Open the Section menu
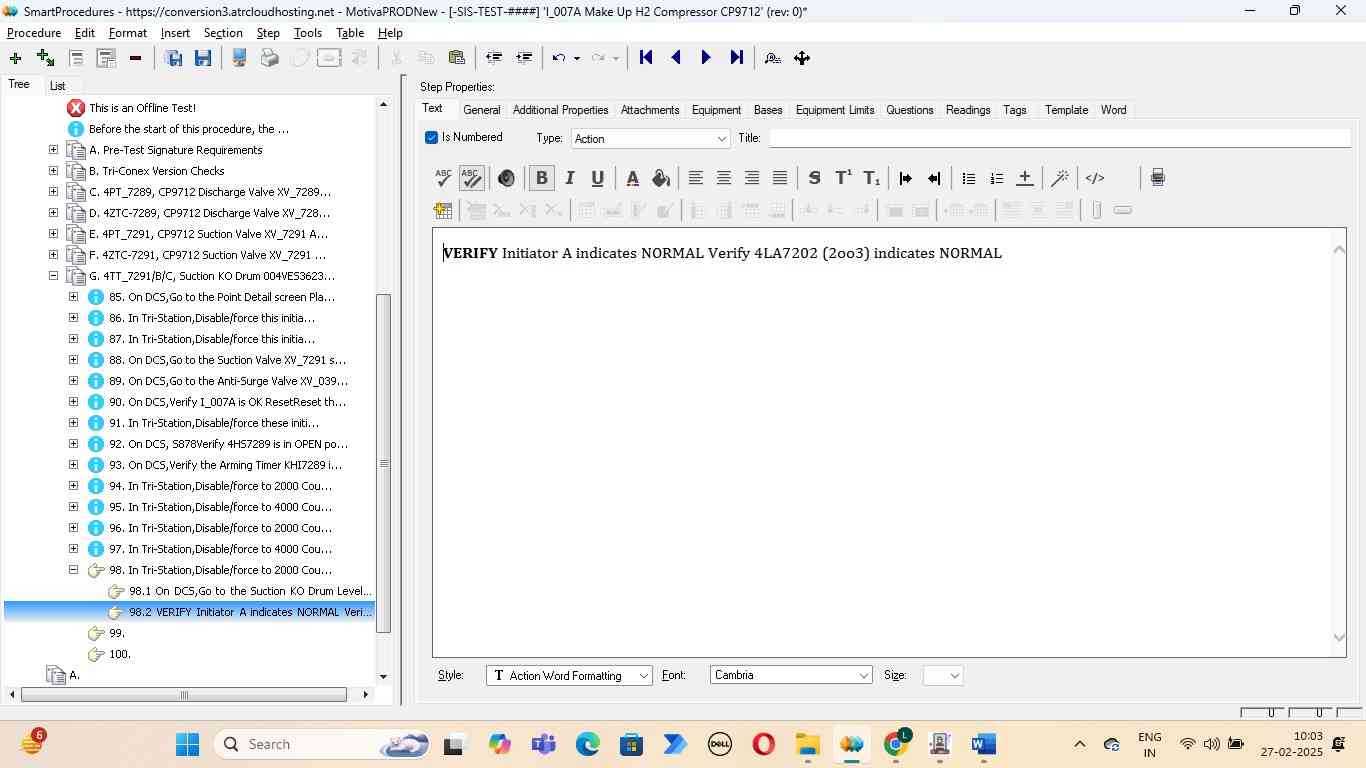This screenshot has width=1366, height=768. click(223, 33)
